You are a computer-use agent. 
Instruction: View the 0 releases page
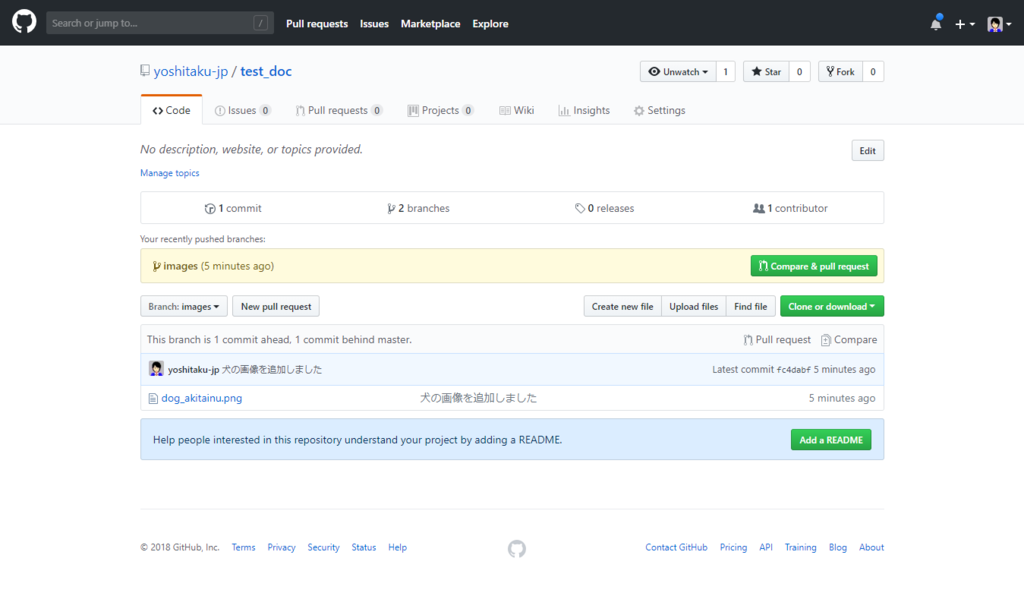(604, 208)
